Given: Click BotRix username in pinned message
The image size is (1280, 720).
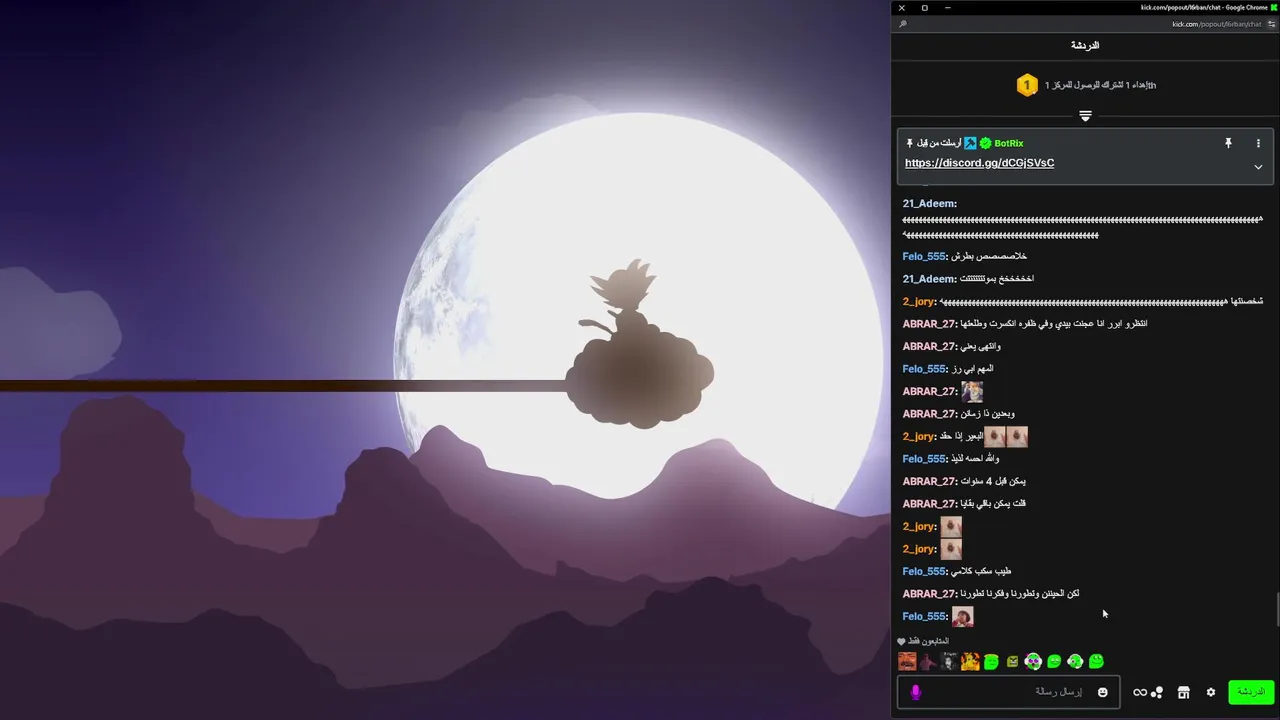Looking at the screenshot, I should (1008, 143).
